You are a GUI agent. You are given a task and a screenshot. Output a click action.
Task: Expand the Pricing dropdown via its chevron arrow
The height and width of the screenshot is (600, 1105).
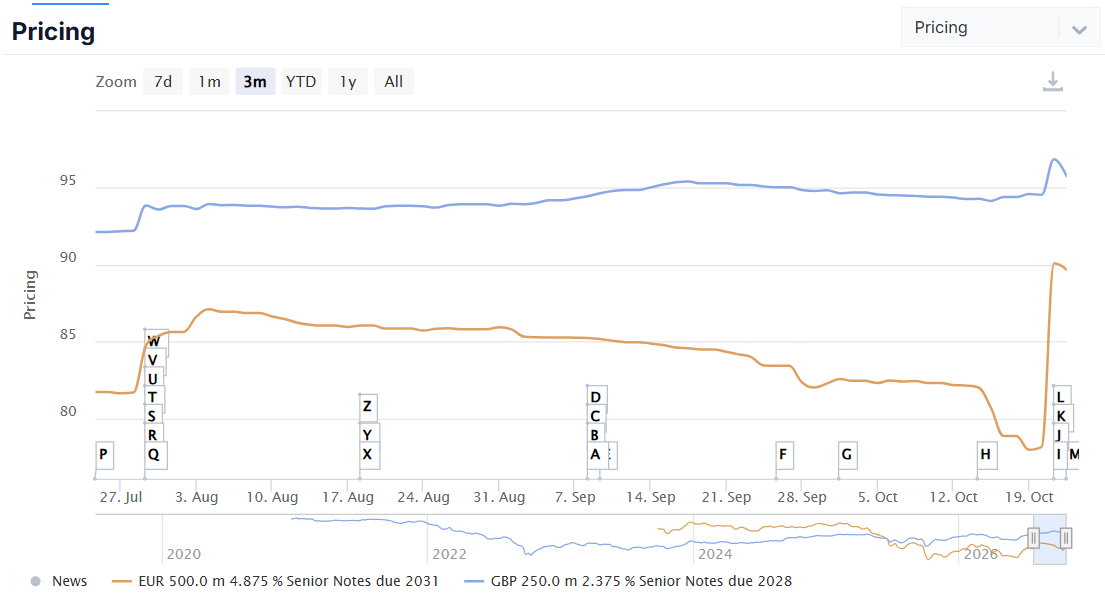coord(1079,30)
